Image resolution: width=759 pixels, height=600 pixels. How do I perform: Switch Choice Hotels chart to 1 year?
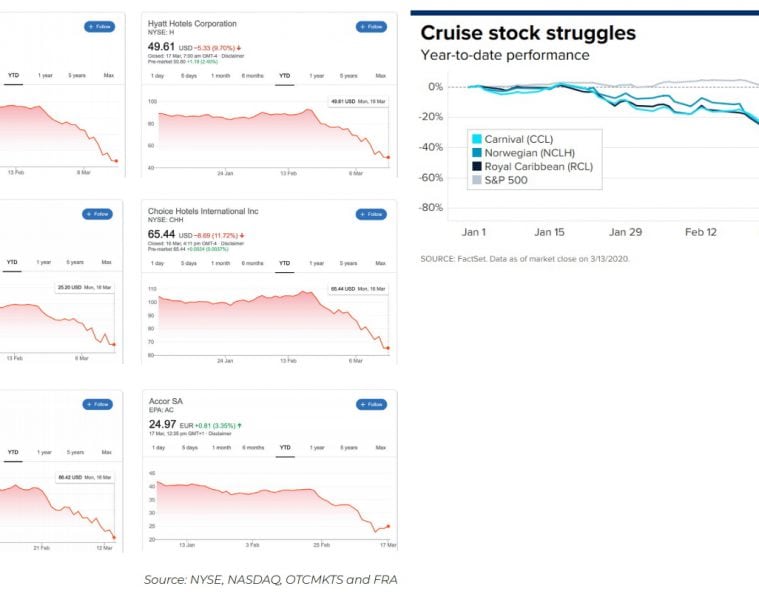click(x=316, y=264)
